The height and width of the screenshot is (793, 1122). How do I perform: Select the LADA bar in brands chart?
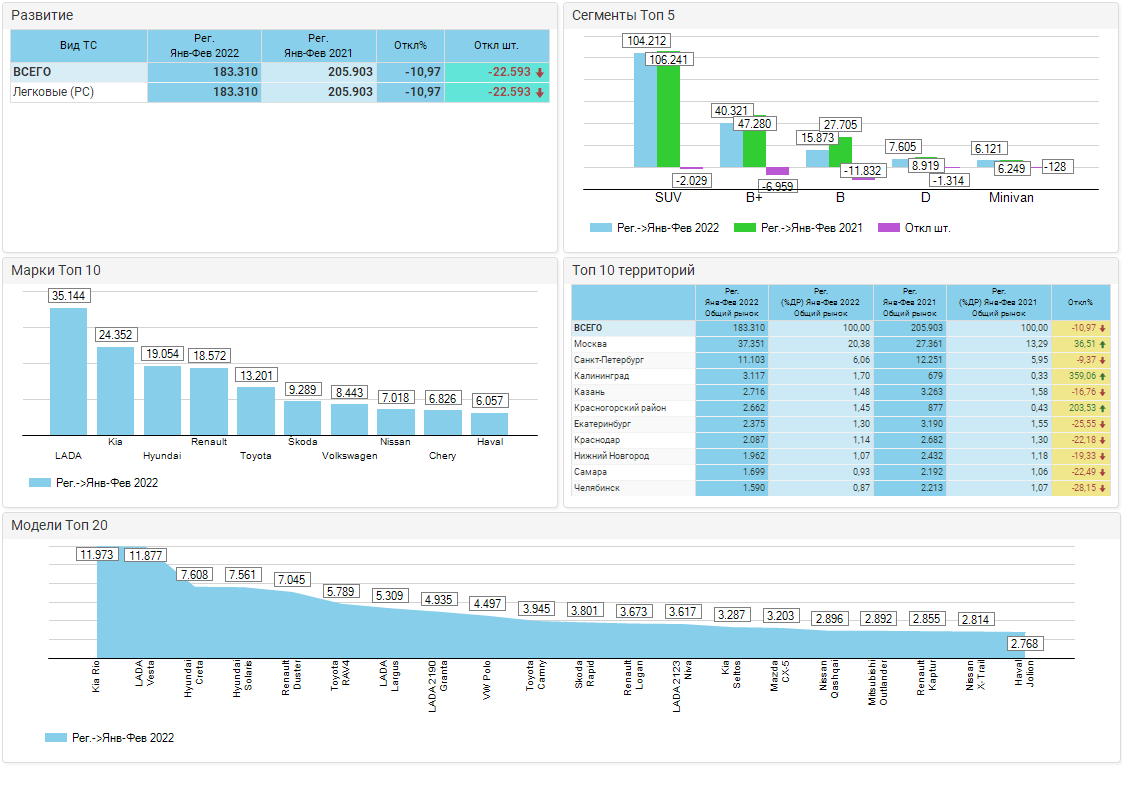69,370
